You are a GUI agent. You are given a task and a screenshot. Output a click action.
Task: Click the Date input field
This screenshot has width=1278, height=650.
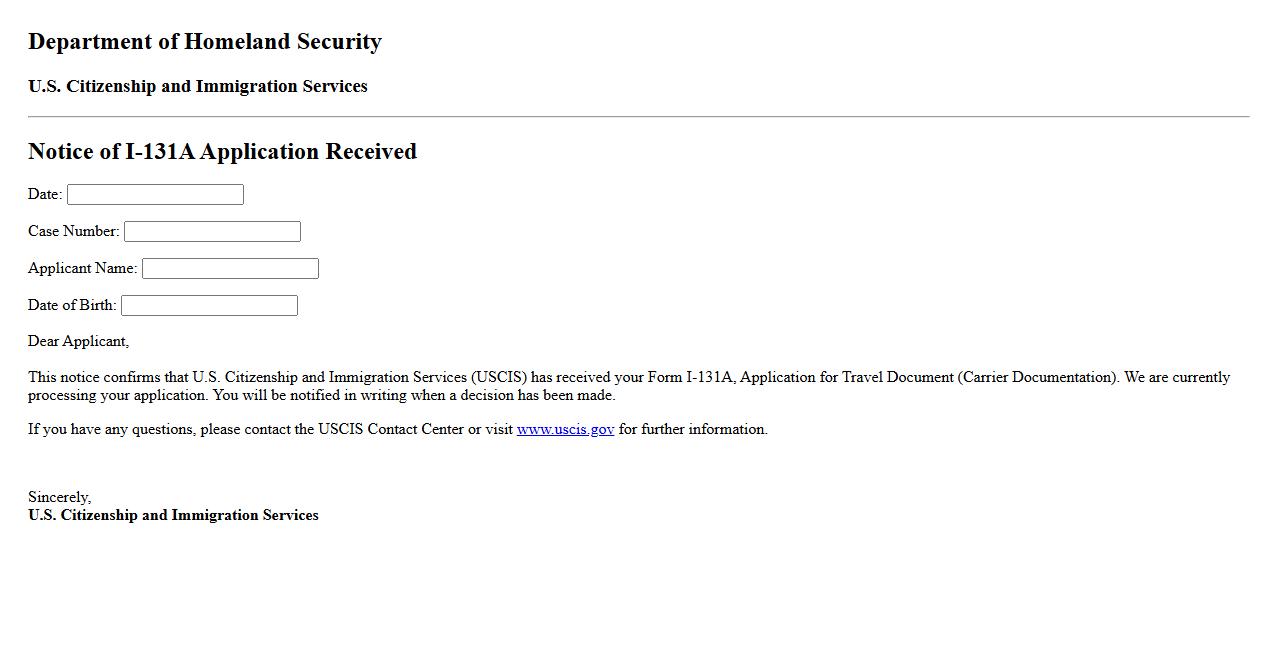[x=155, y=195]
